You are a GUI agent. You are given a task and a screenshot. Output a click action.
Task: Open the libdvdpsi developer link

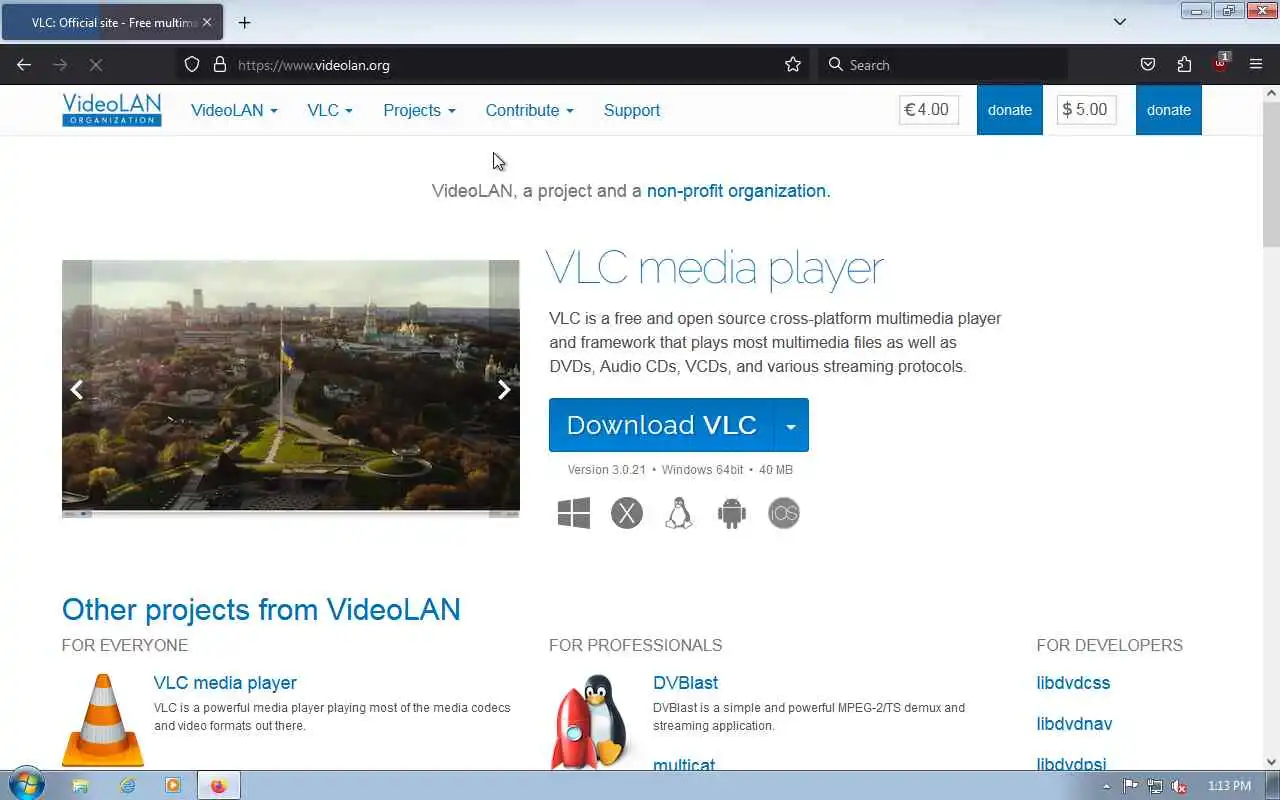(x=1071, y=764)
